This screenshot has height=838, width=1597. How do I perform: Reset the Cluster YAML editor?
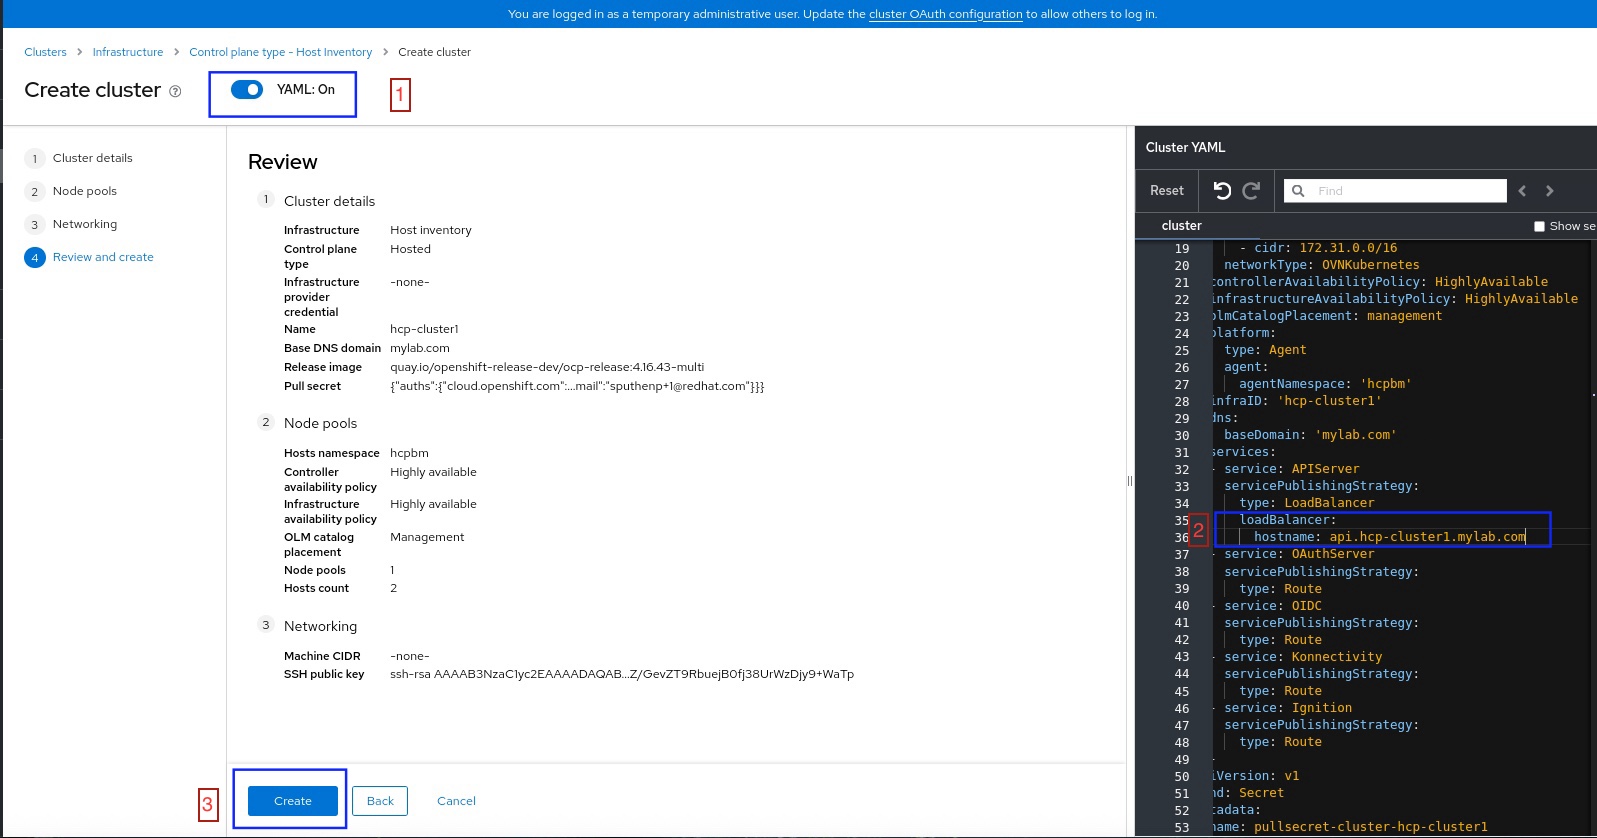1166,190
